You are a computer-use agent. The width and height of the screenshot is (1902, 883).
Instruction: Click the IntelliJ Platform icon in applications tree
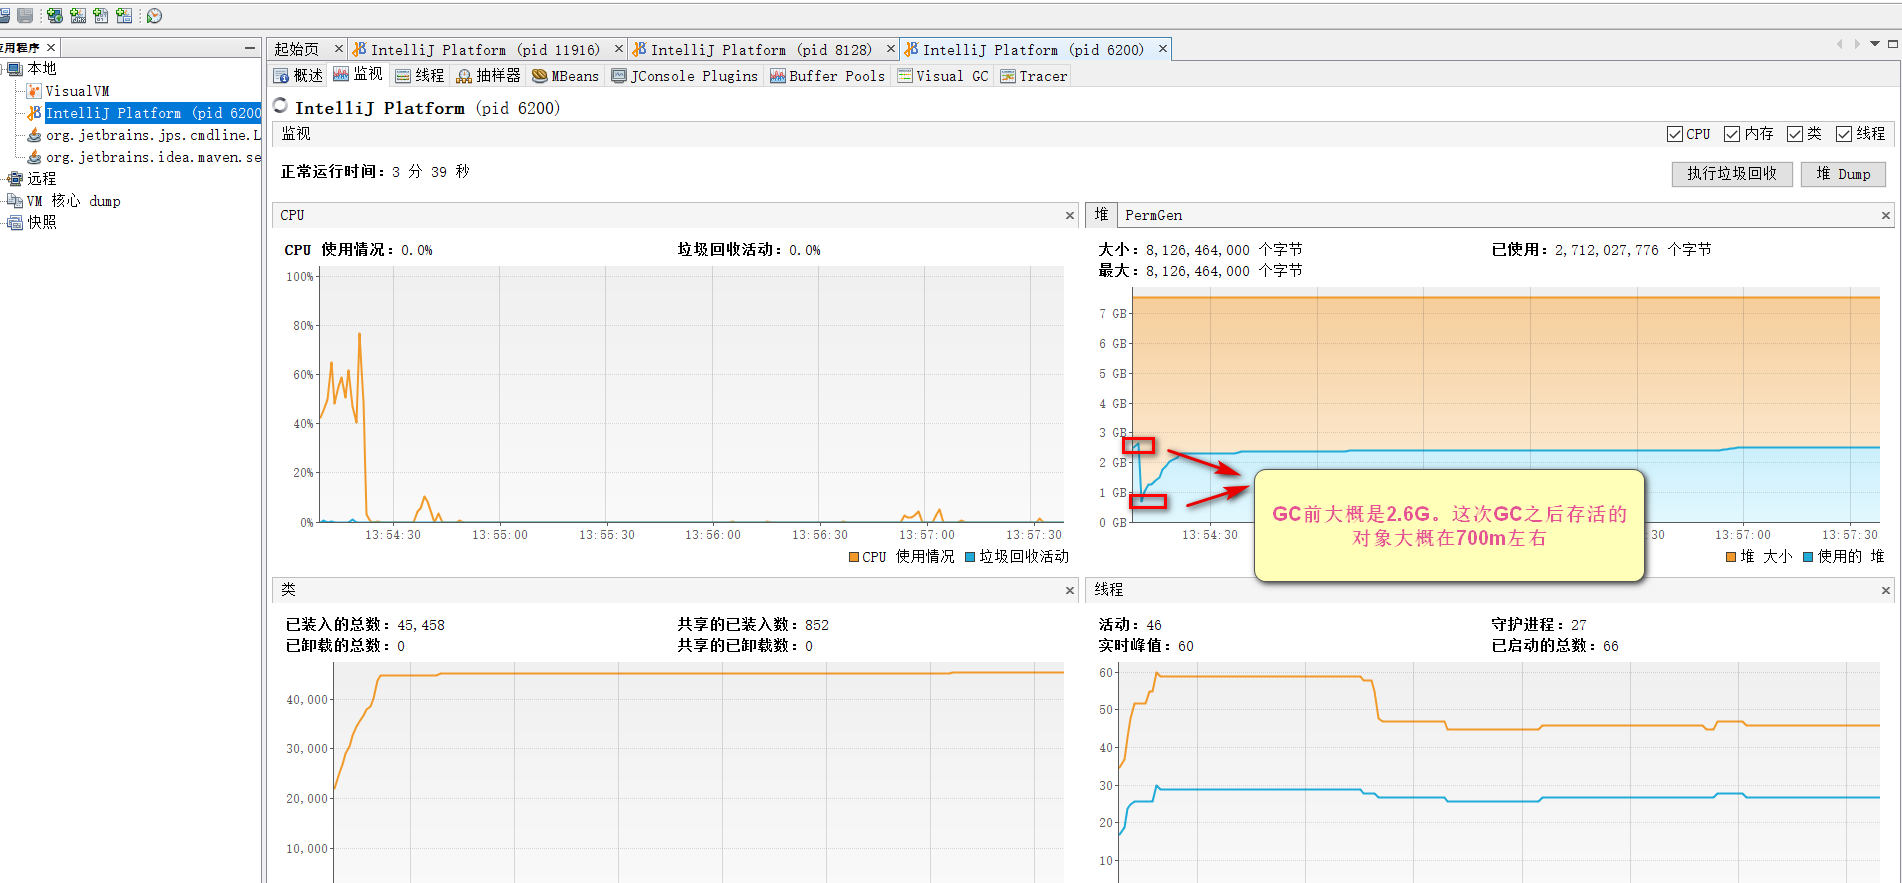[x=34, y=113]
